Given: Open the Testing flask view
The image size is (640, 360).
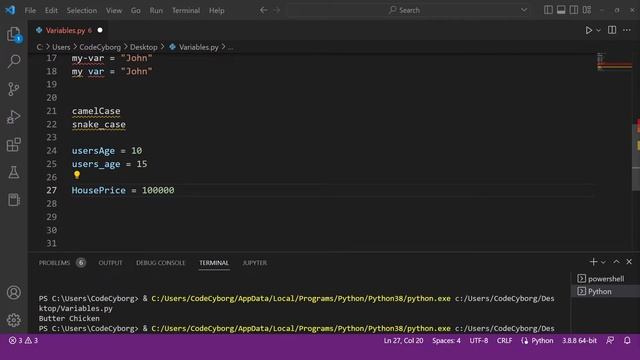Looking at the screenshot, I should 14,172.
